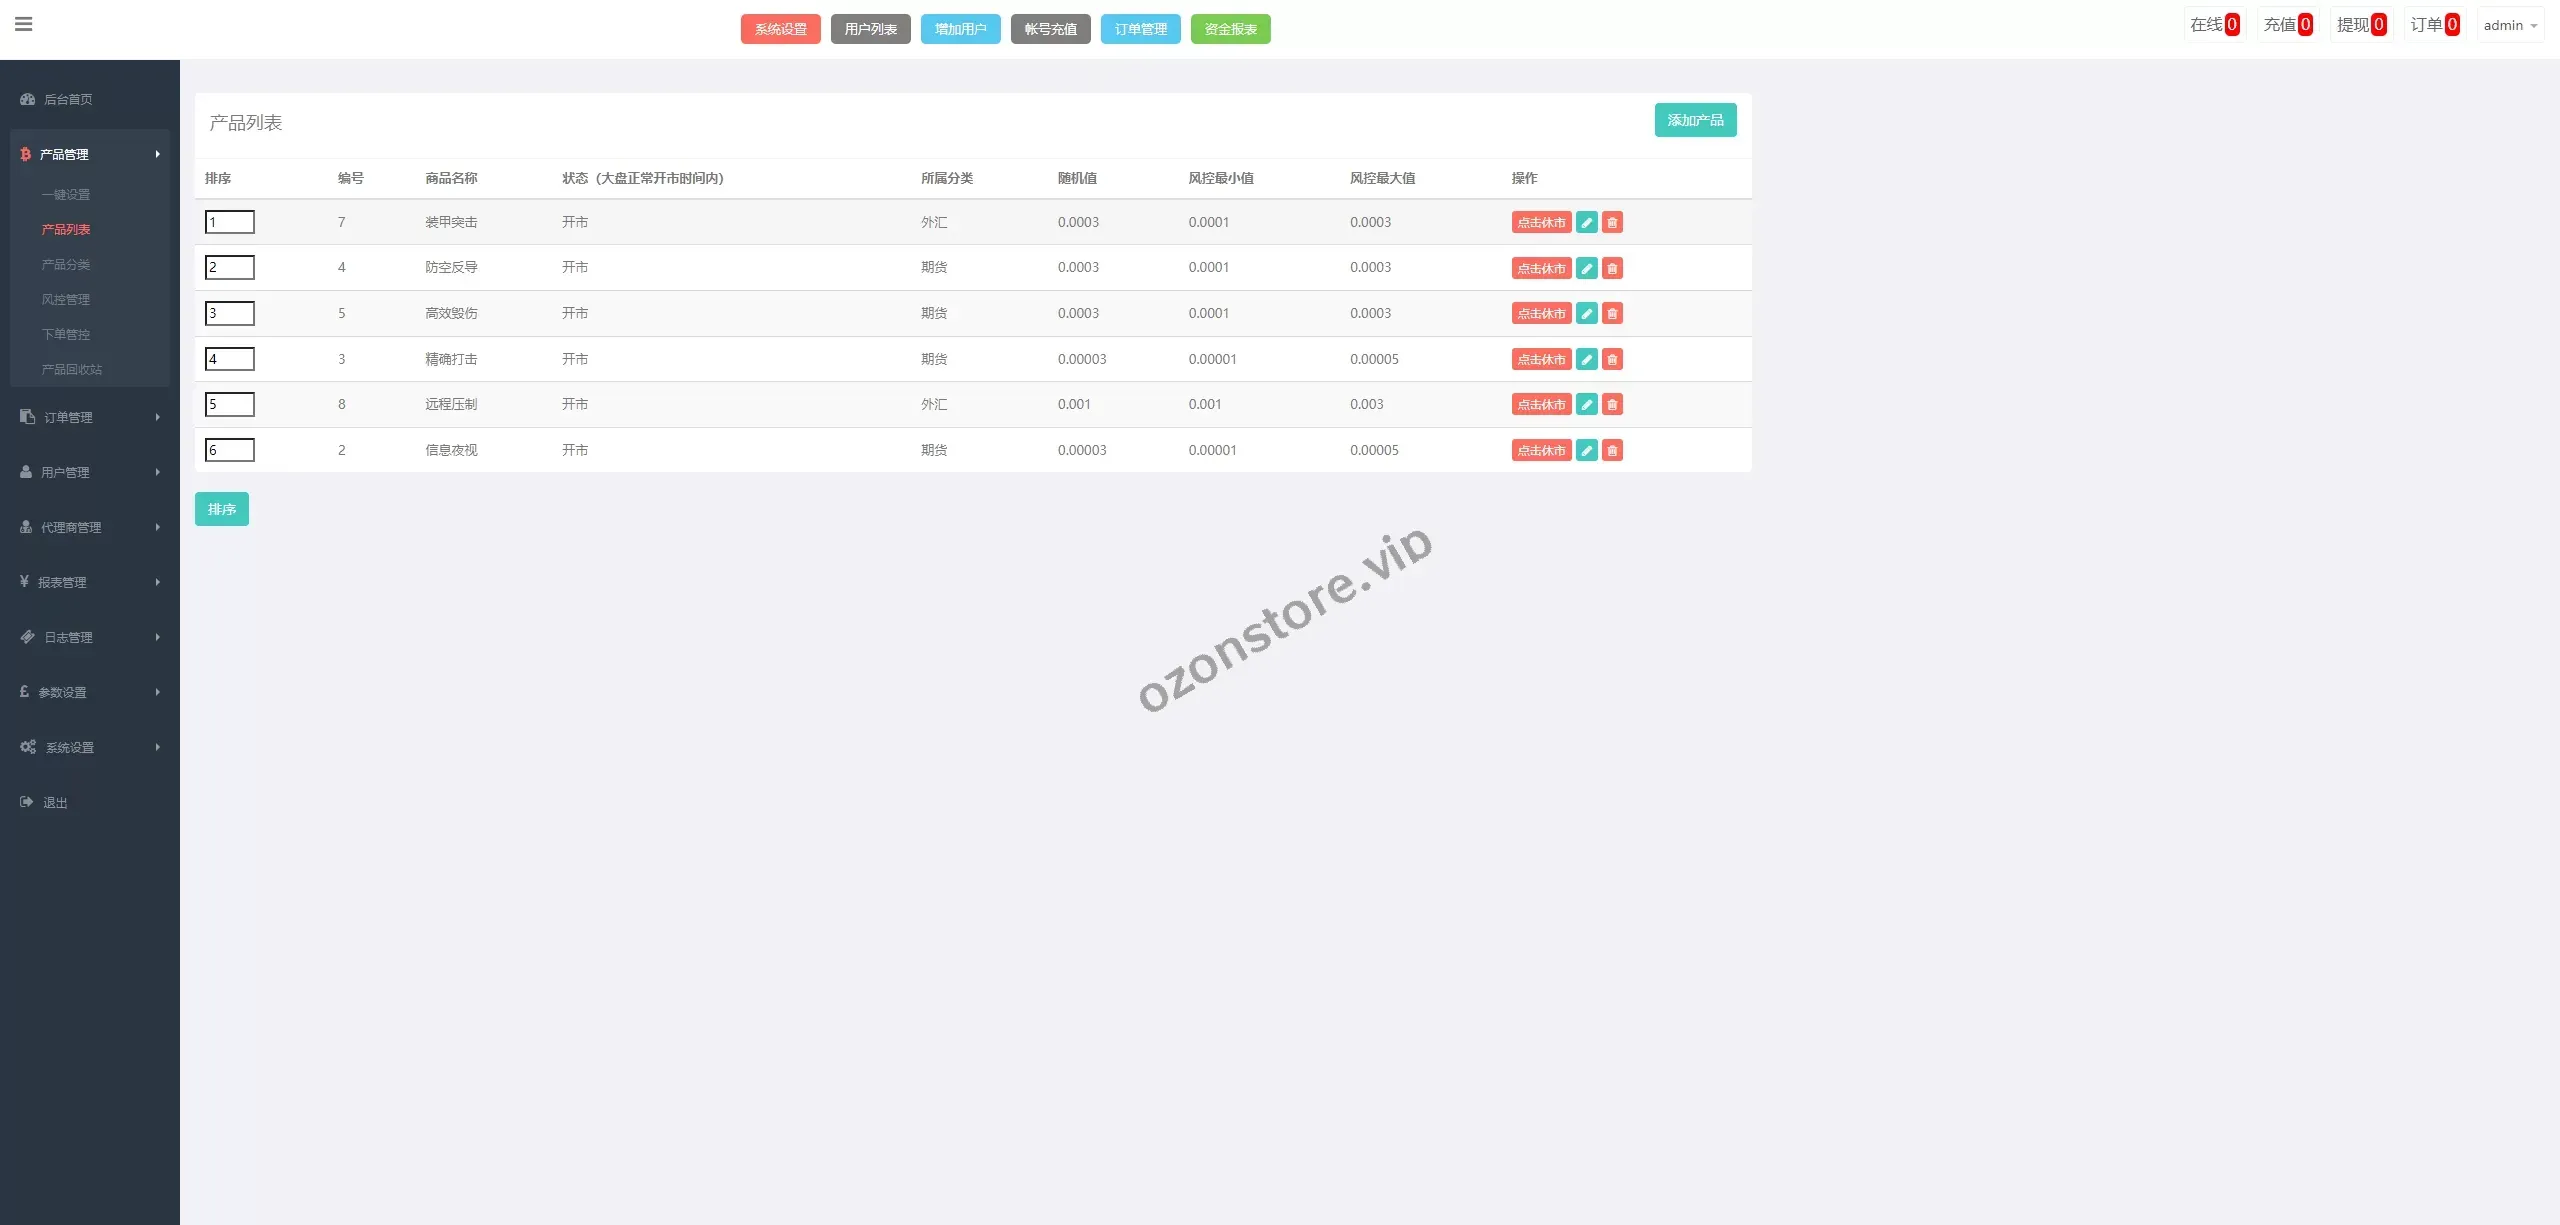Click the hamburger menu icon
The height and width of the screenshot is (1225, 2560).
24,24
